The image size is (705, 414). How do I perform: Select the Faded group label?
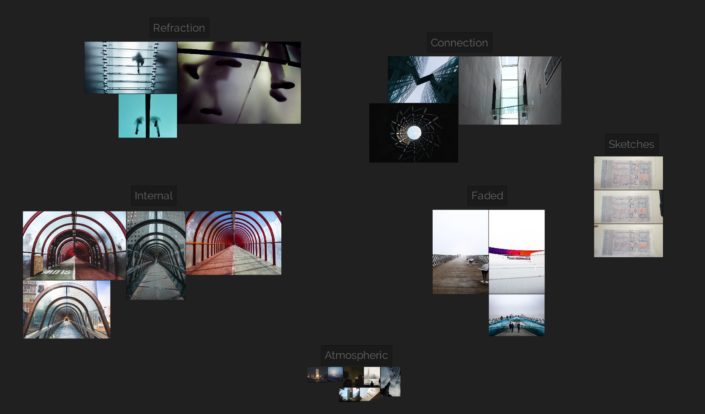[487, 196]
